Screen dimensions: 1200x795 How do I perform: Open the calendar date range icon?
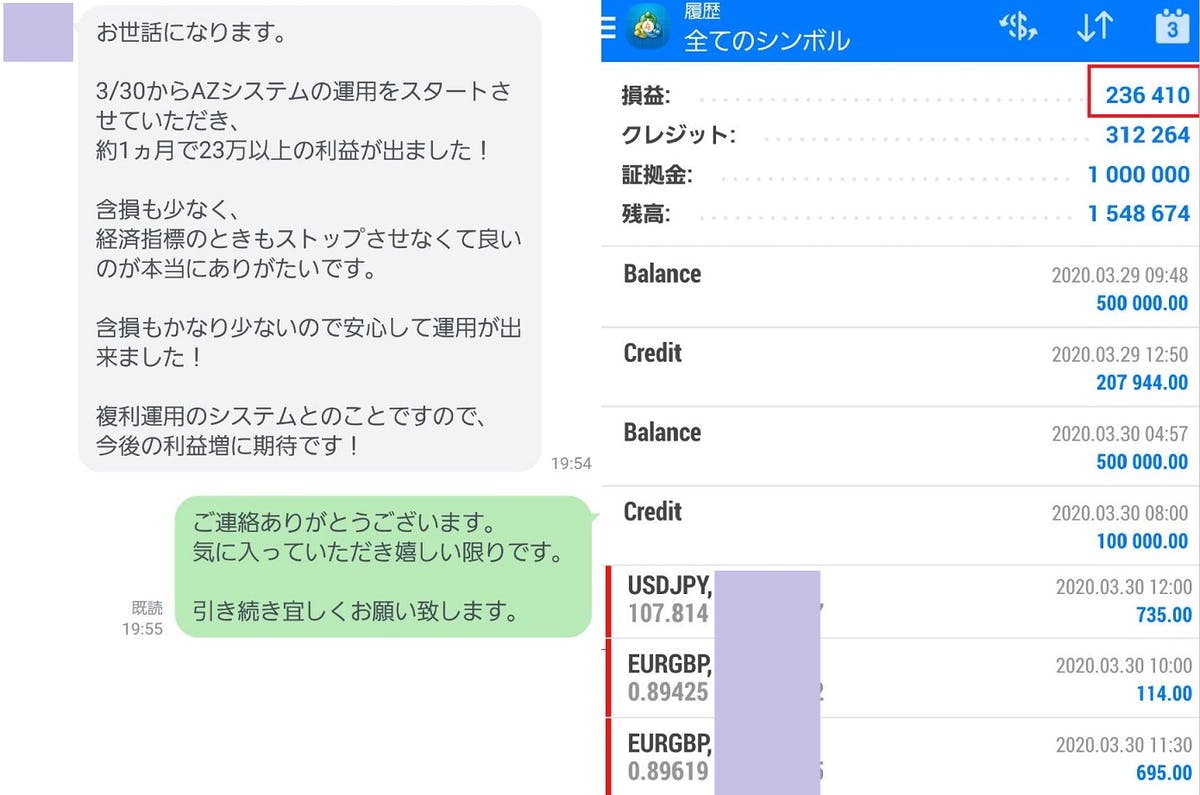[x=1172, y=28]
